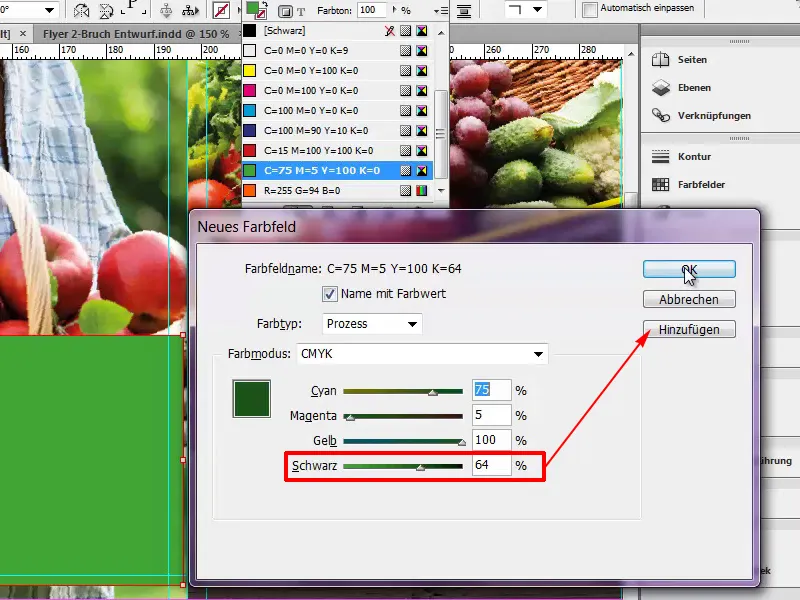800x600 pixels.
Task: Click the select content icon
Action: (190, 10)
